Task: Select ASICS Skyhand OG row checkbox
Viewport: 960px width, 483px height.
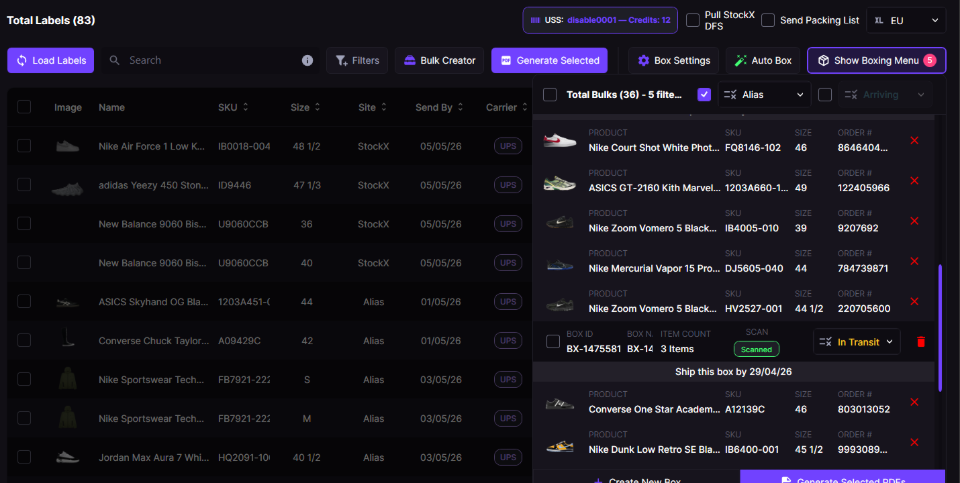Action: pos(24,301)
